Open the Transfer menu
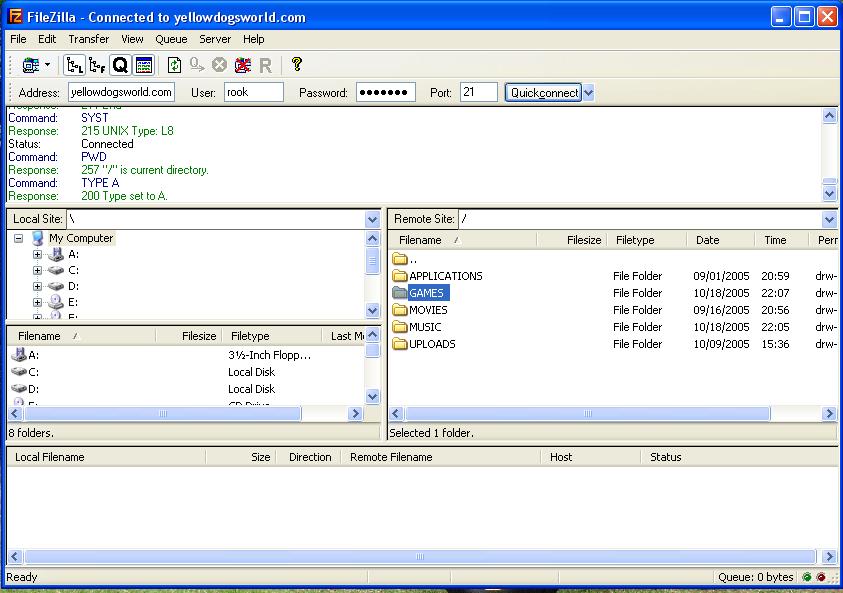The image size is (843, 593). pyautogui.click(x=88, y=39)
